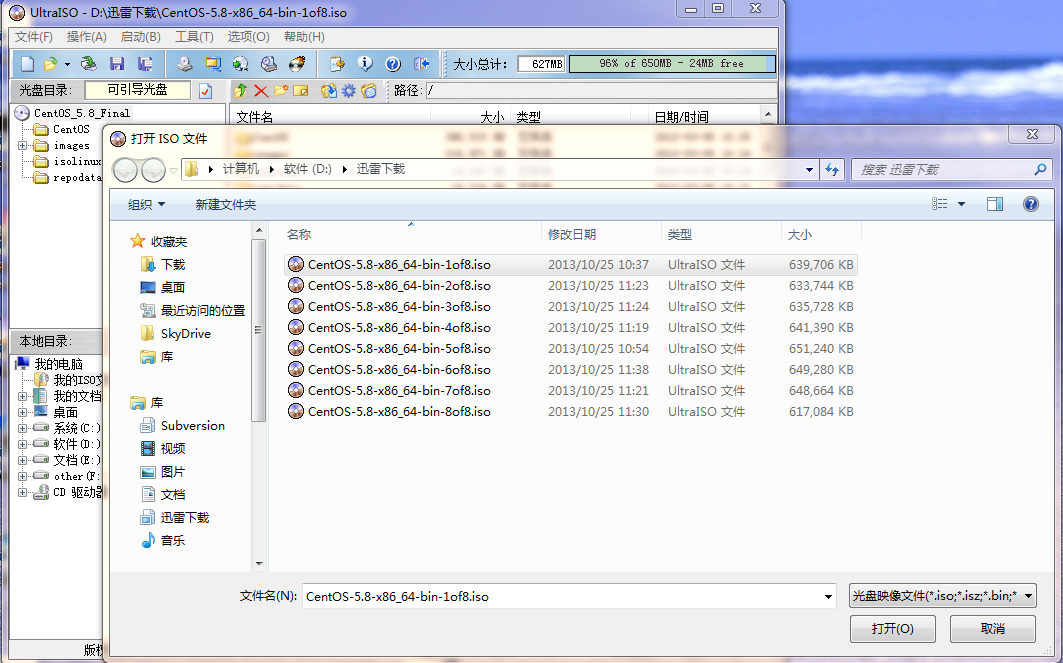
Task: Select 下载 in favorites sidebar
Action: click(173, 265)
